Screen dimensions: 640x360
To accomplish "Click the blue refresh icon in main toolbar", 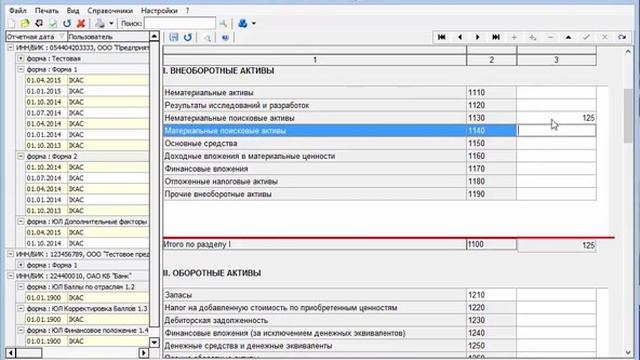I will tap(67, 23).
